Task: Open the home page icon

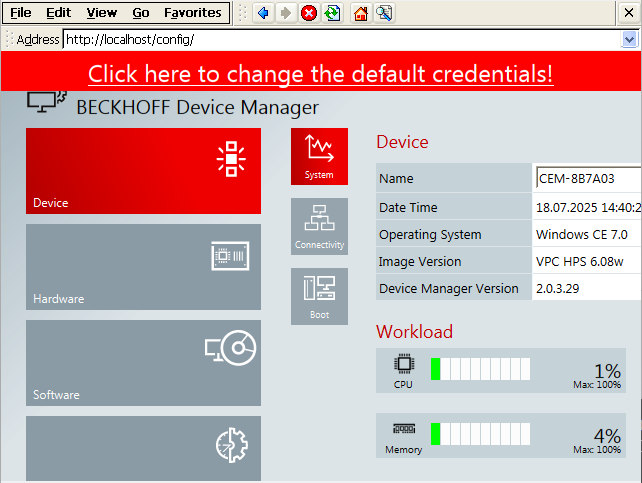Action: pyautogui.click(x=361, y=13)
